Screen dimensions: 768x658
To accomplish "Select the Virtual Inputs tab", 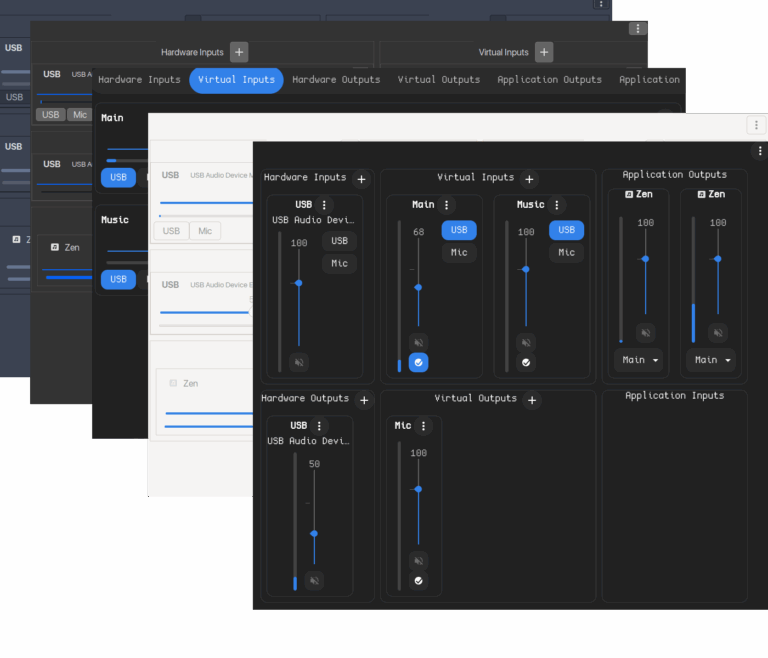I will tap(236, 80).
